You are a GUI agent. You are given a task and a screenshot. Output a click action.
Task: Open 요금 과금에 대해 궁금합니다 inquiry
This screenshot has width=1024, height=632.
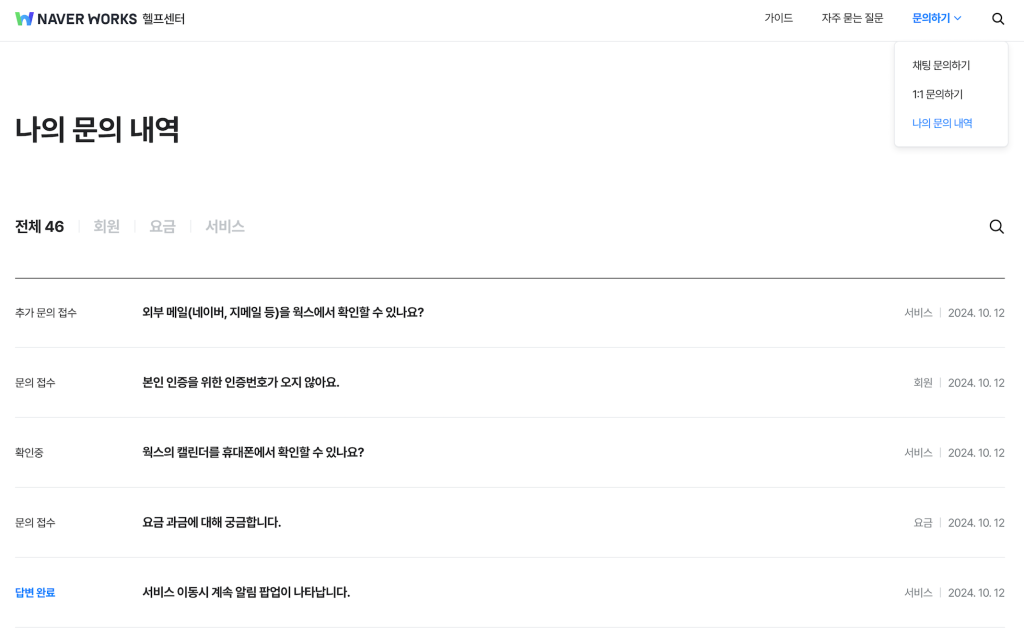pos(212,523)
